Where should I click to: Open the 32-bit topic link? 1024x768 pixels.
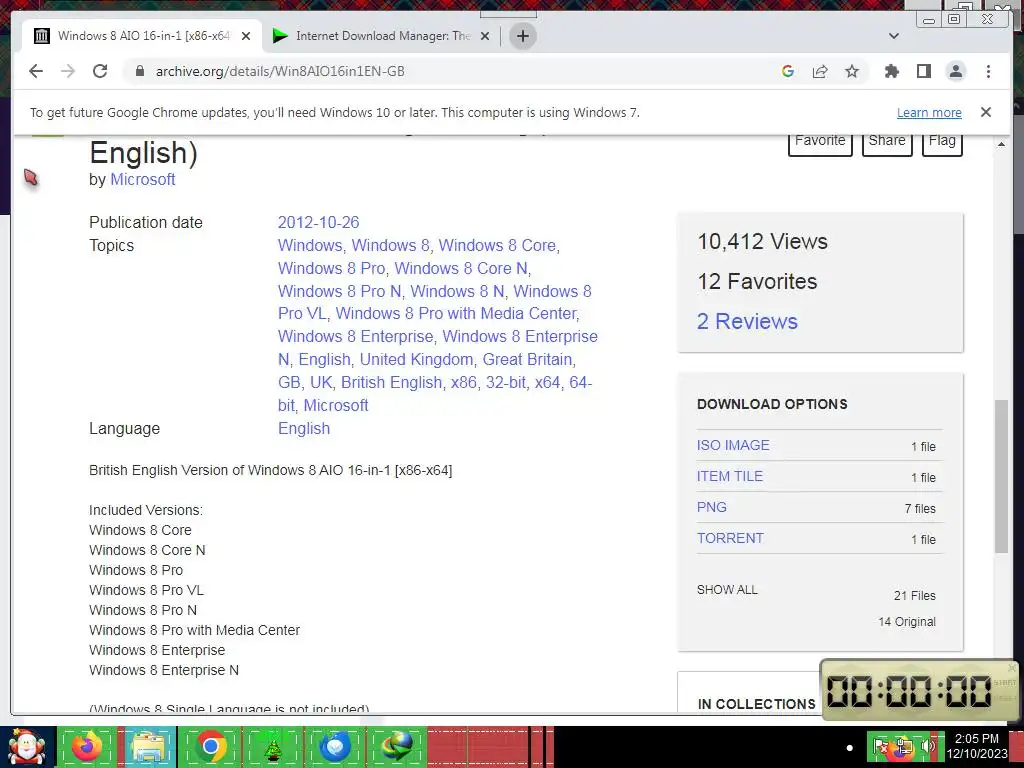505,382
